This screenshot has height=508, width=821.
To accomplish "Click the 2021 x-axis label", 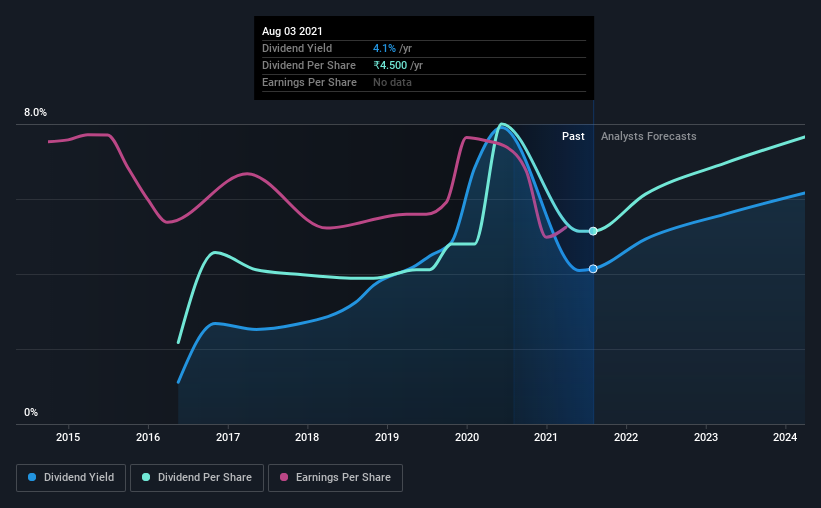I will coord(546,437).
